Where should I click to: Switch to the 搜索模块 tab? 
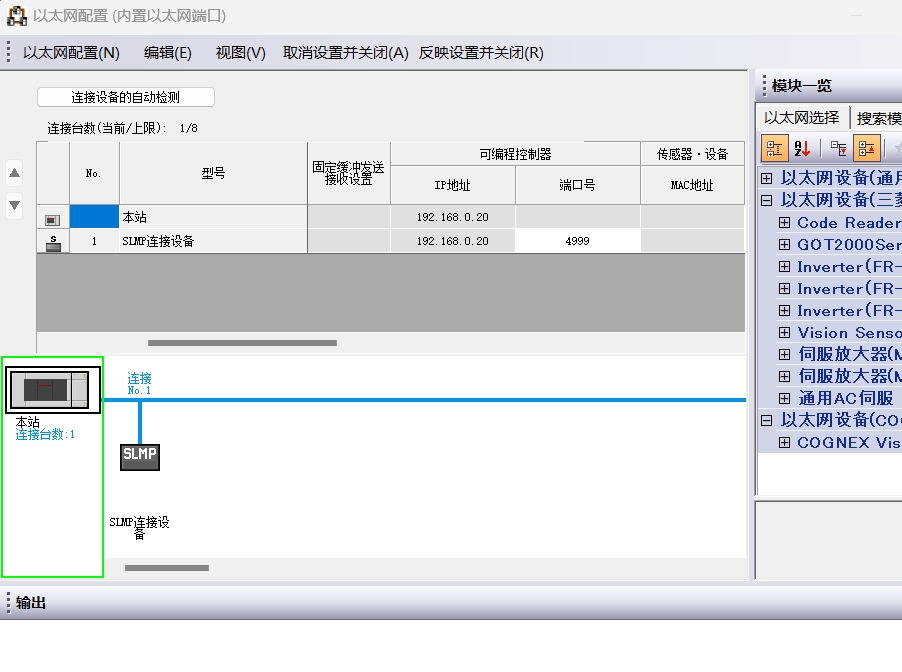coord(878,118)
